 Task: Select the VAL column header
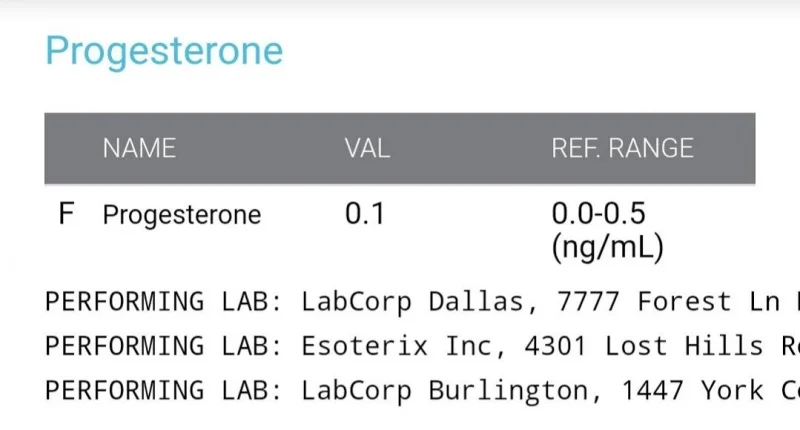coord(367,148)
